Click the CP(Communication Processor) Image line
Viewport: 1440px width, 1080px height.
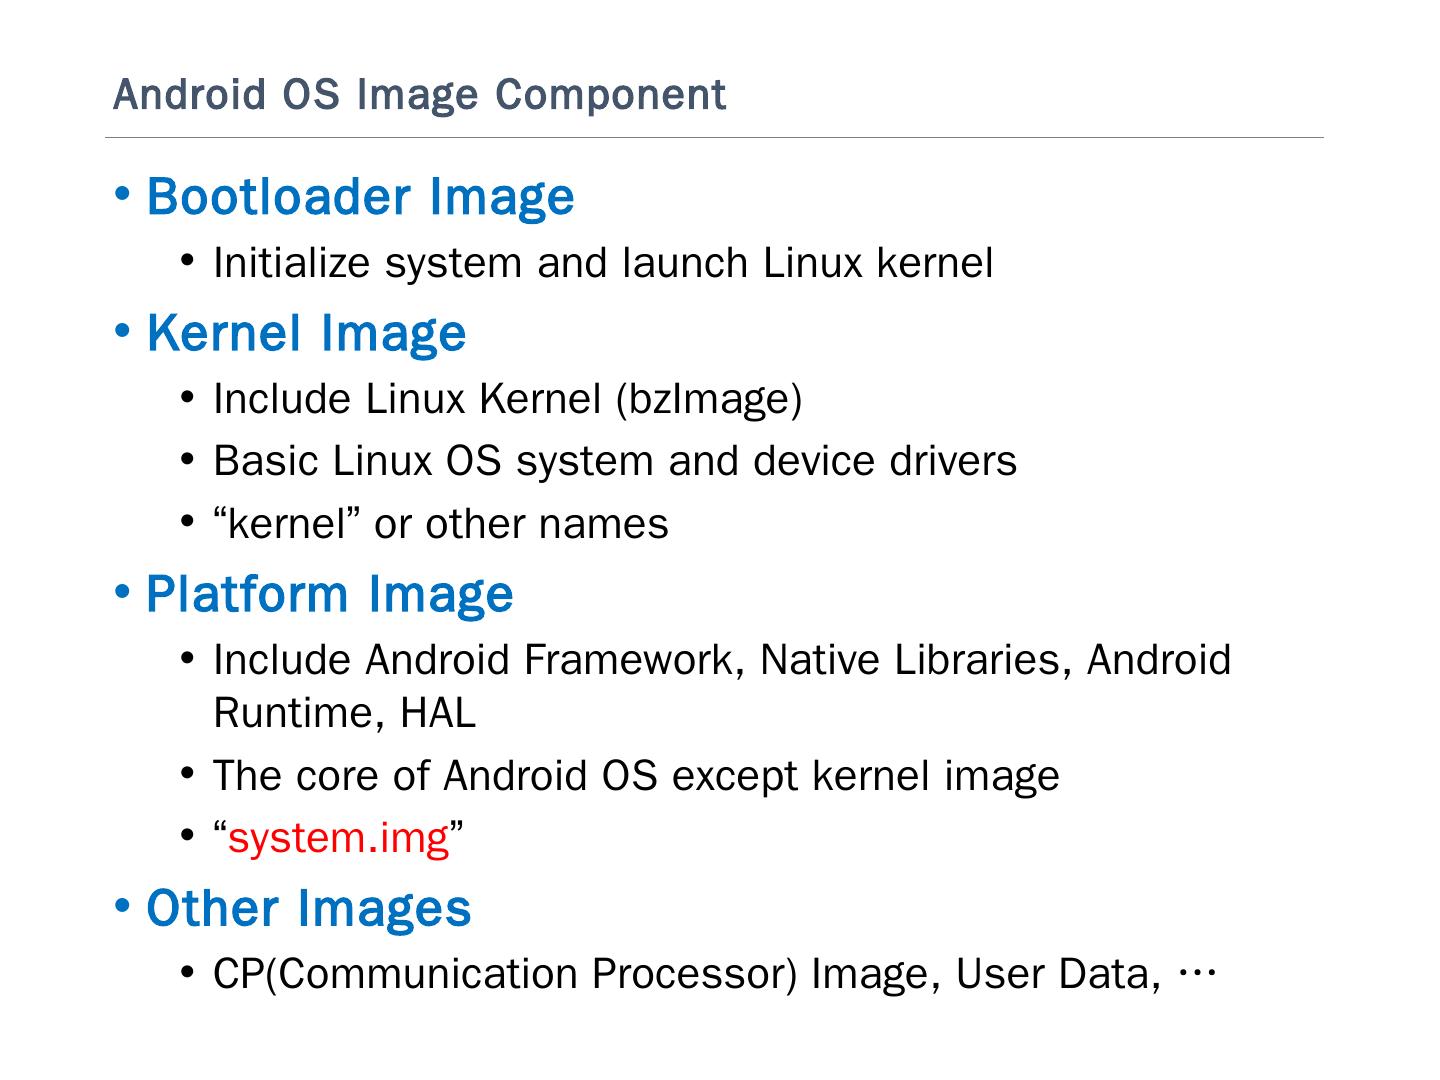[x=686, y=974]
